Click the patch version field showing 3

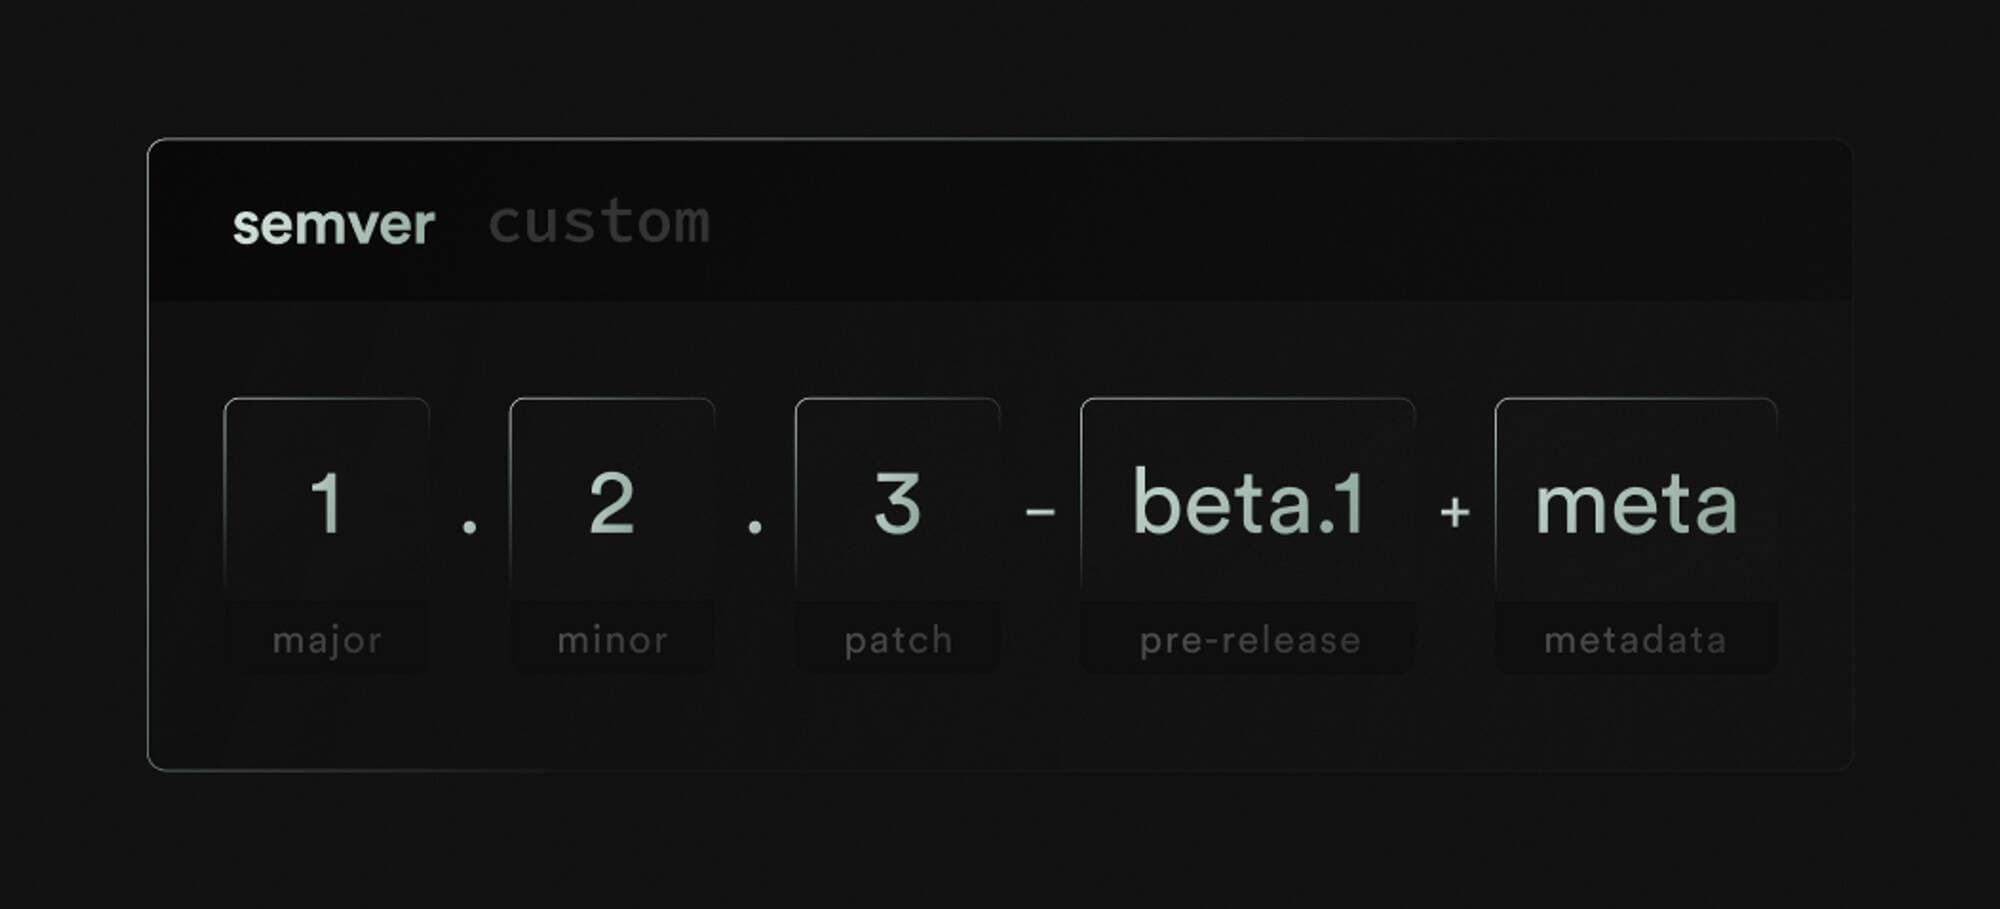tap(897, 502)
